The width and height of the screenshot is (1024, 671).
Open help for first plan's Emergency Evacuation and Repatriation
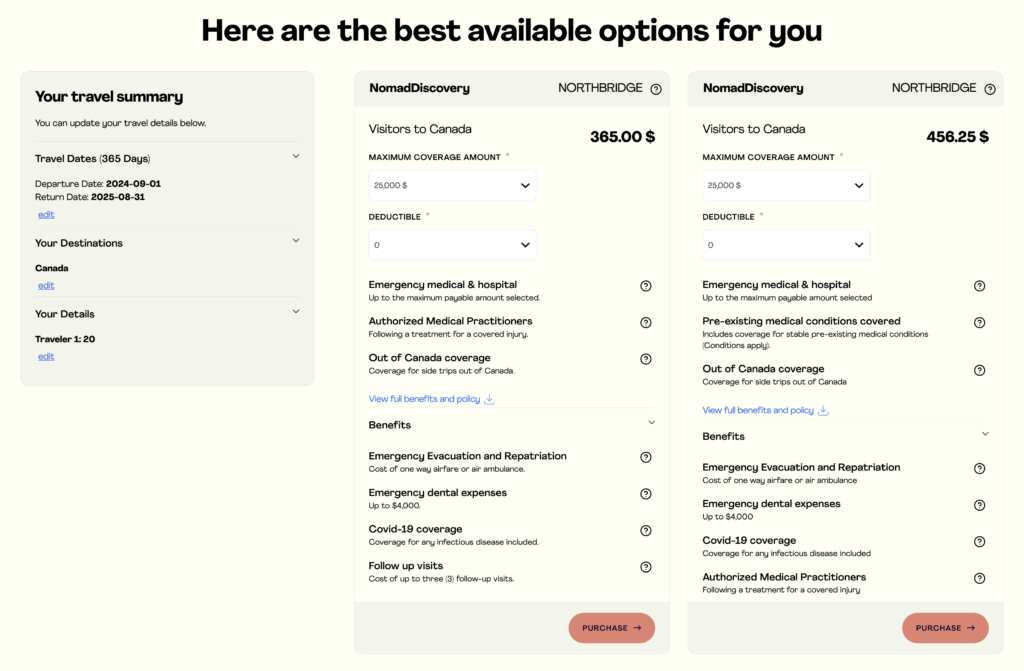646,457
